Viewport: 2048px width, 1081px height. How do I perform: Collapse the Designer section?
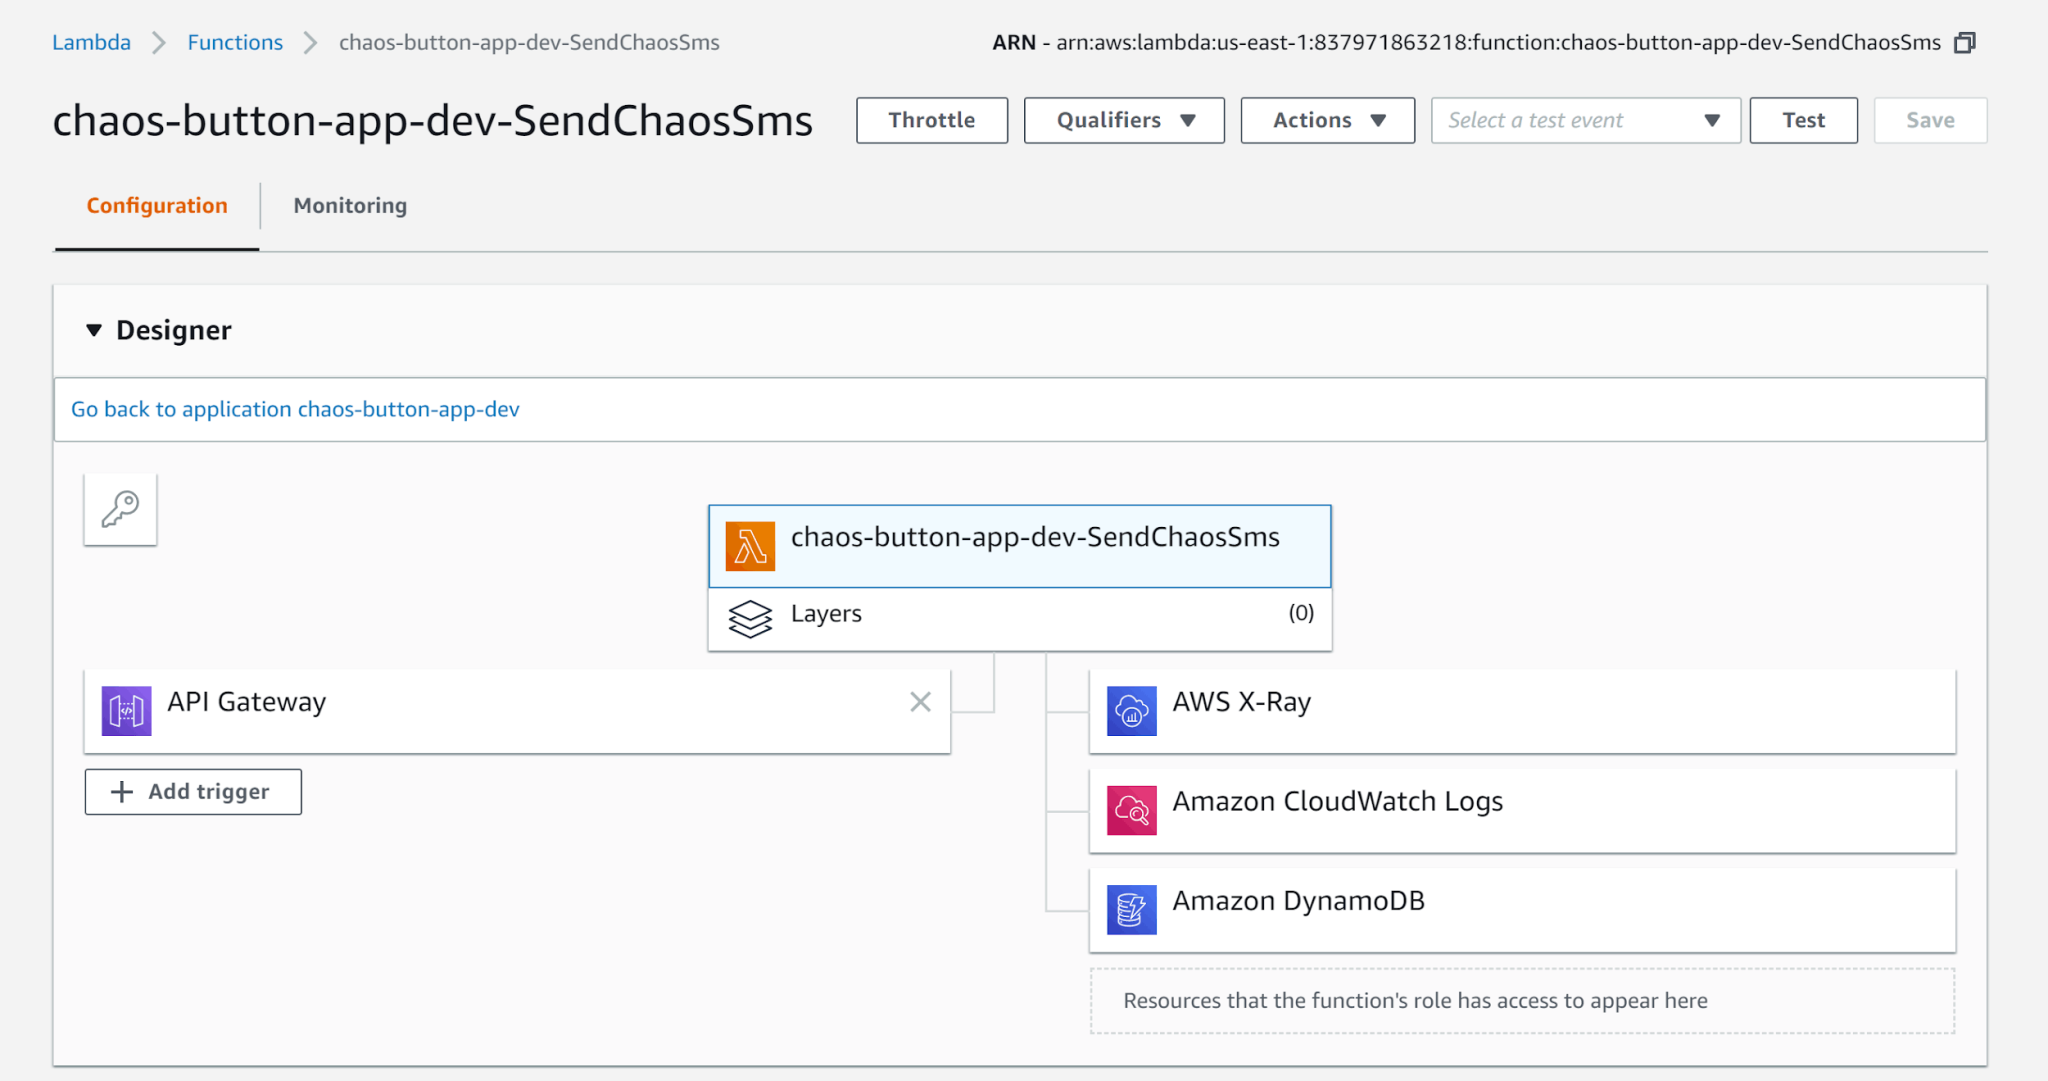pyautogui.click(x=93, y=330)
